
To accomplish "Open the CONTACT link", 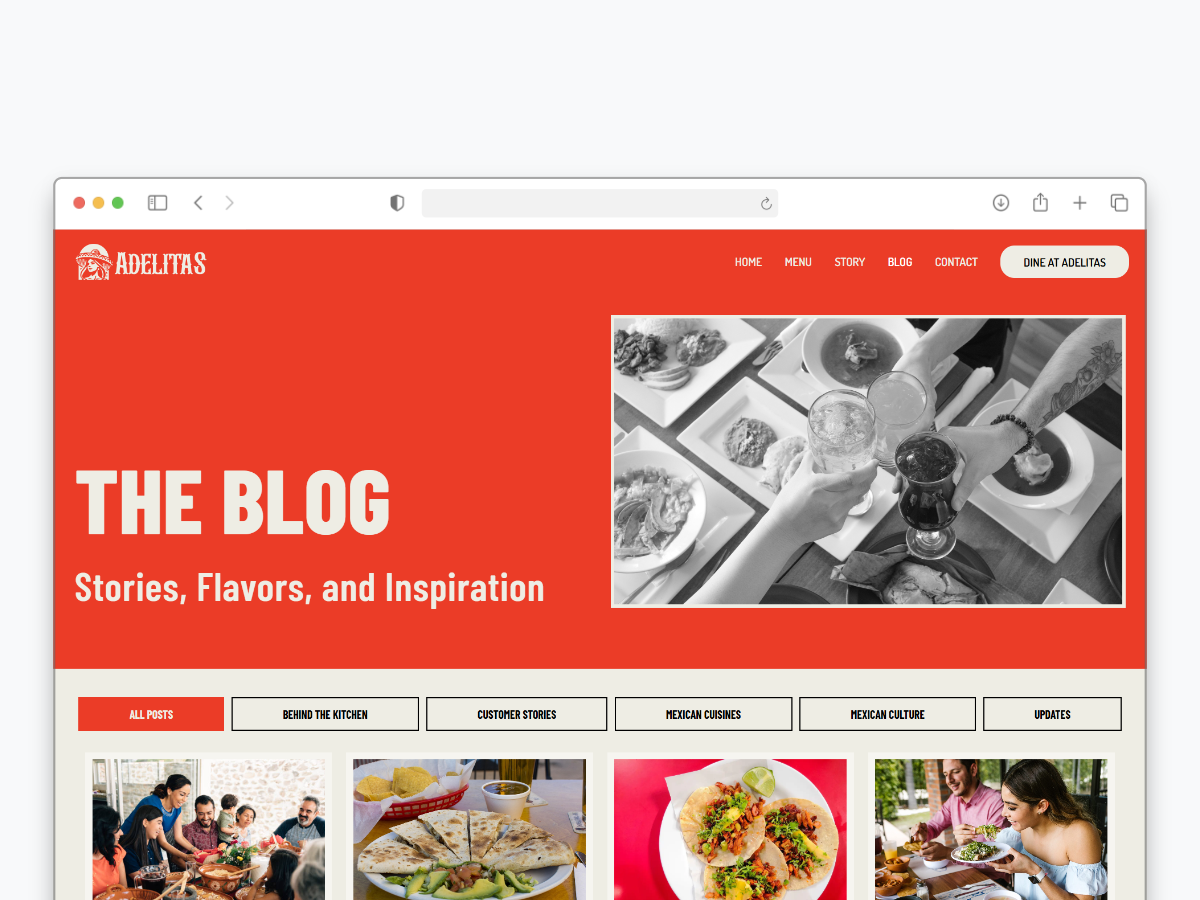I will click(956, 262).
